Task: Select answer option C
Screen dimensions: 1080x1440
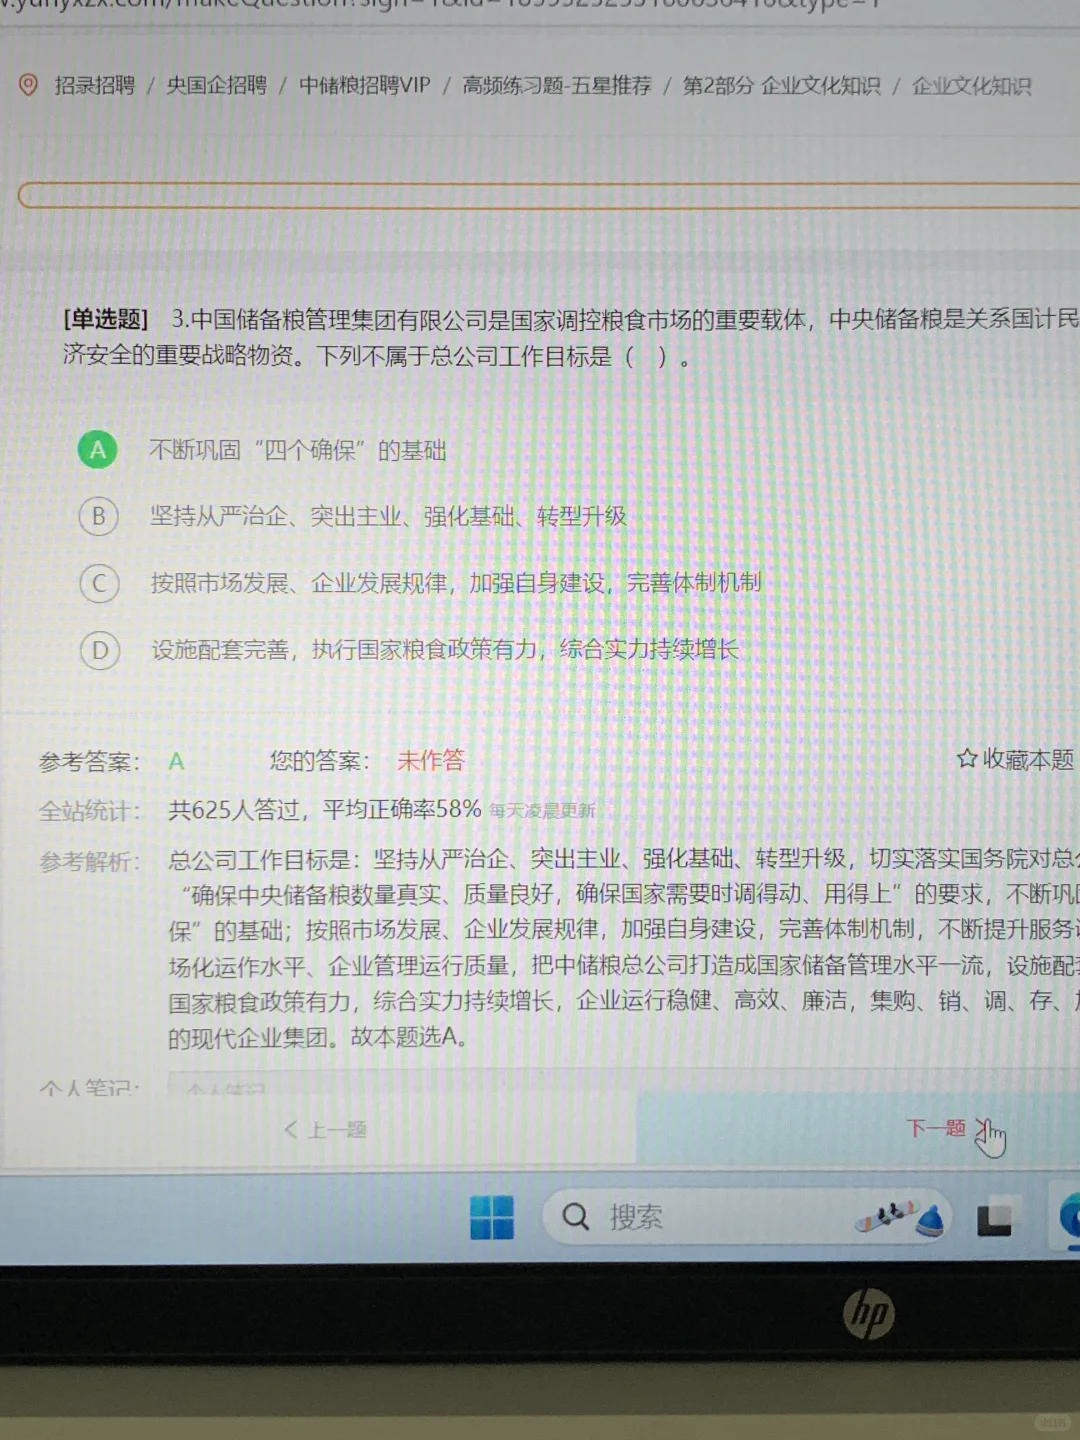Action: [99, 584]
